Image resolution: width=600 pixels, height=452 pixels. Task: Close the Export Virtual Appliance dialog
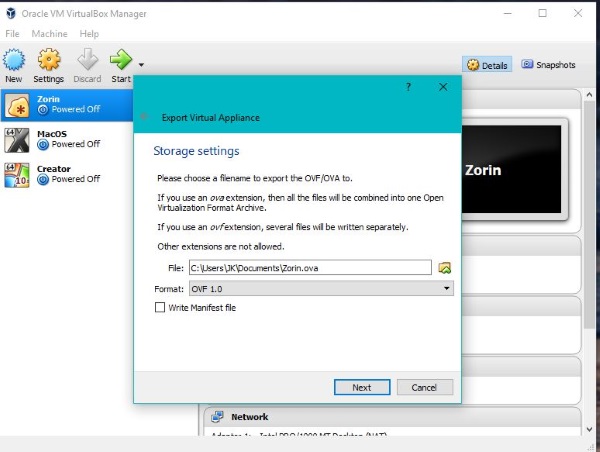[x=443, y=87]
